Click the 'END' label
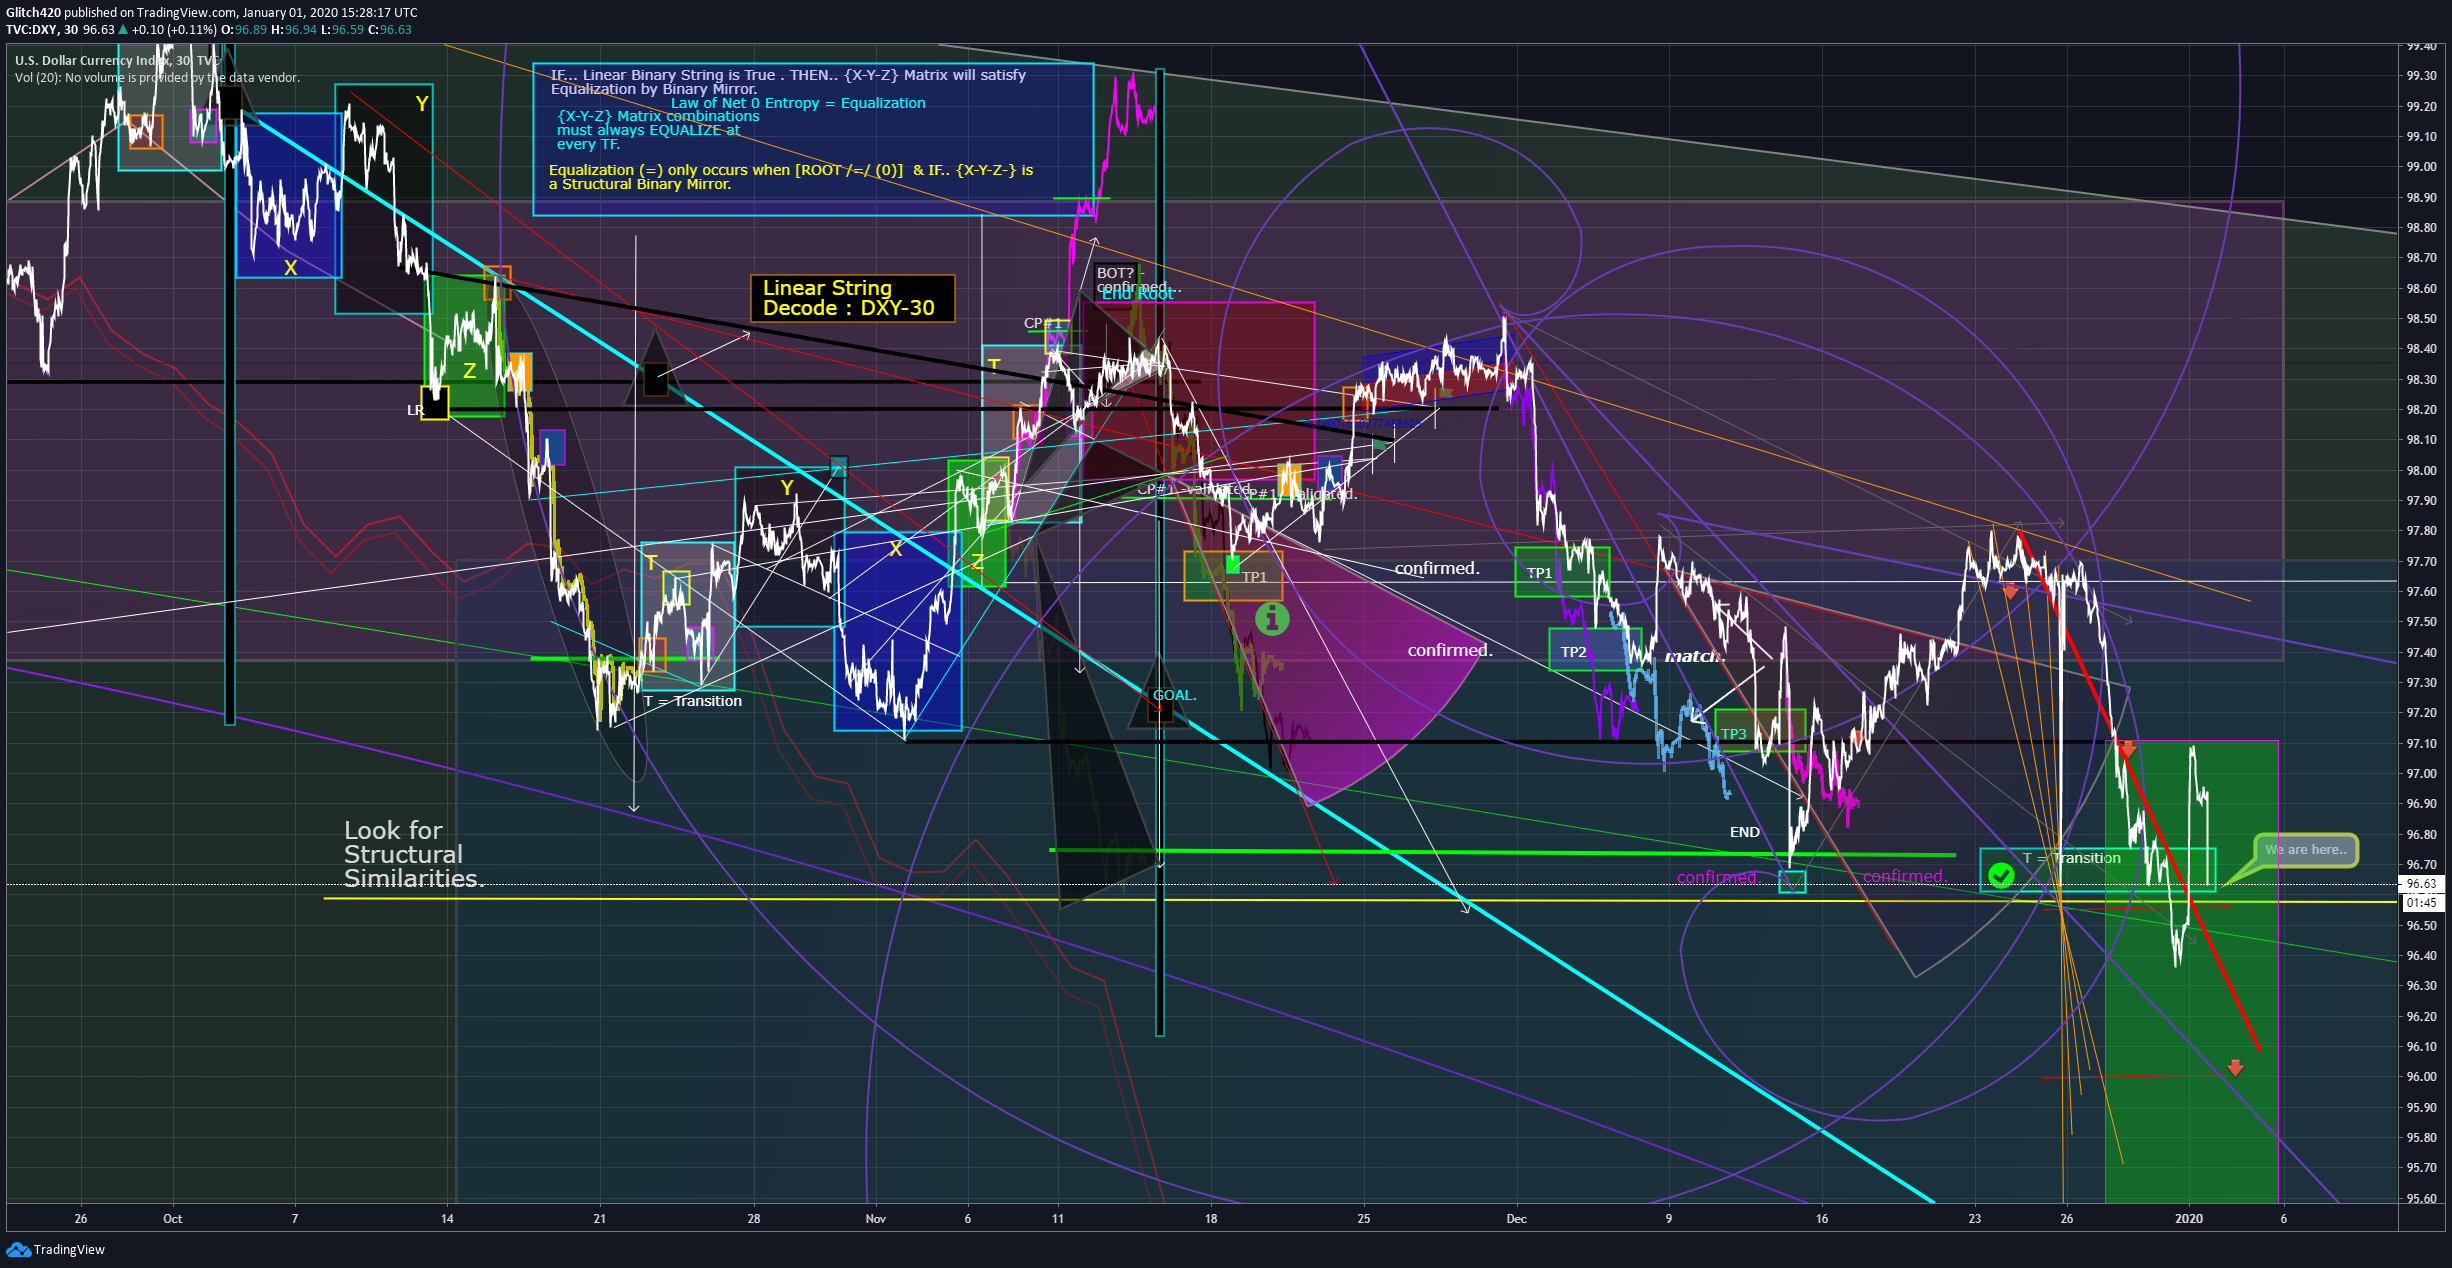 click(x=1745, y=832)
